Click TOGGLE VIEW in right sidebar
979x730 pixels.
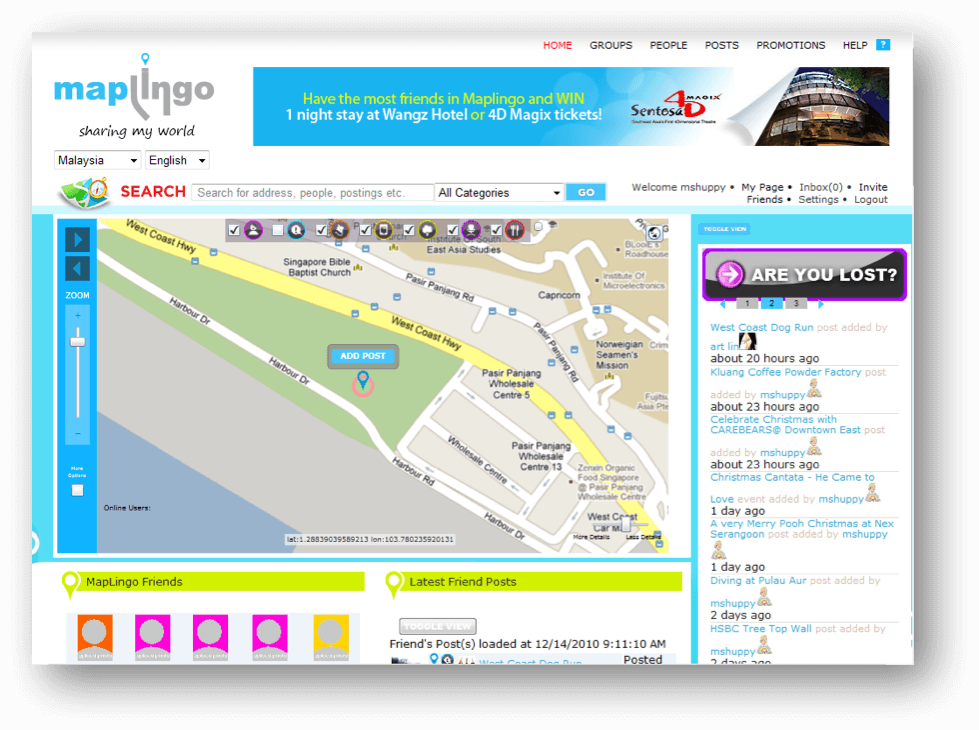(724, 229)
